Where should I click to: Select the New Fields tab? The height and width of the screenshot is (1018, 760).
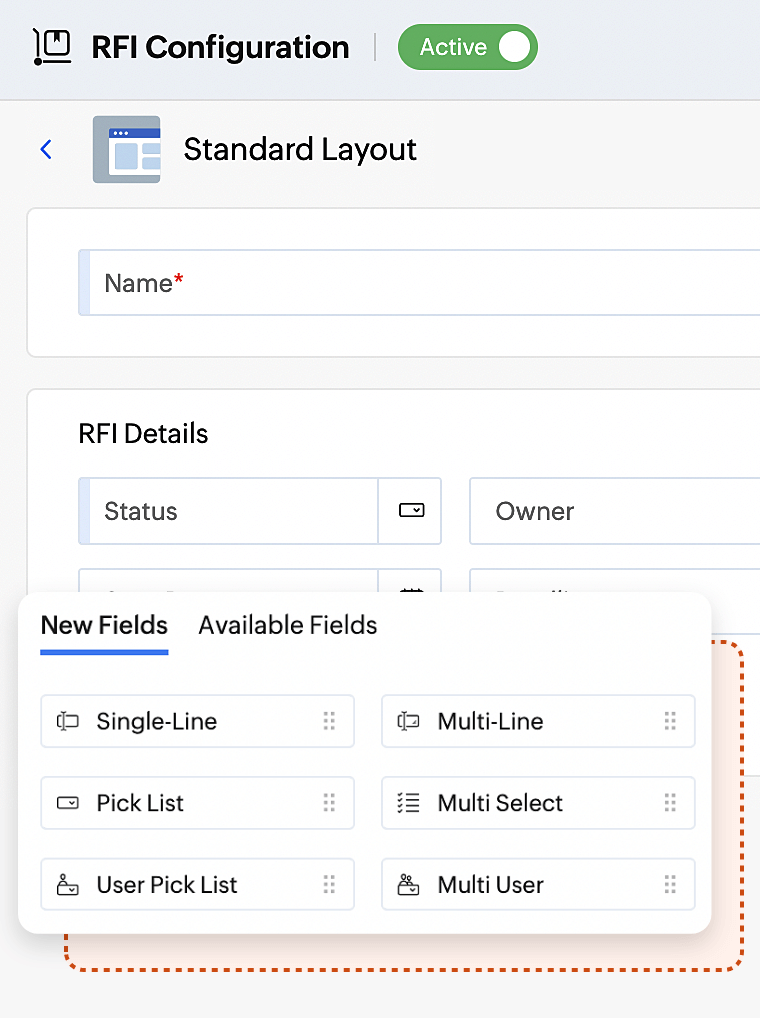pos(103,625)
